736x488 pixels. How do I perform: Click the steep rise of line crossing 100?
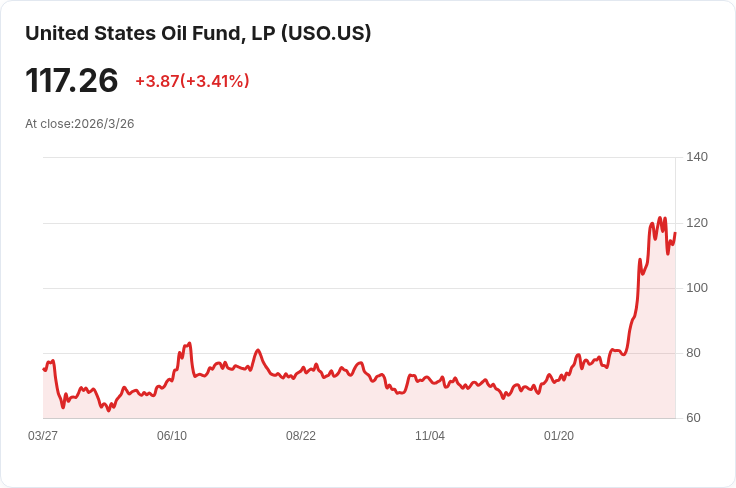(x=638, y=288)
